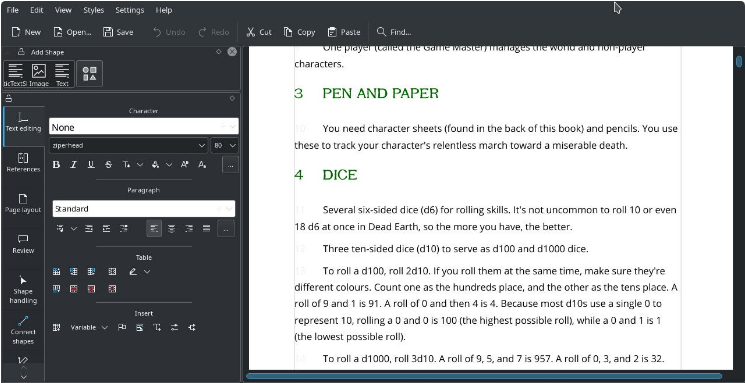Create a new document with the New button
Image resolution: width=745 pixels, height=383 pixels.
point(26,32)
